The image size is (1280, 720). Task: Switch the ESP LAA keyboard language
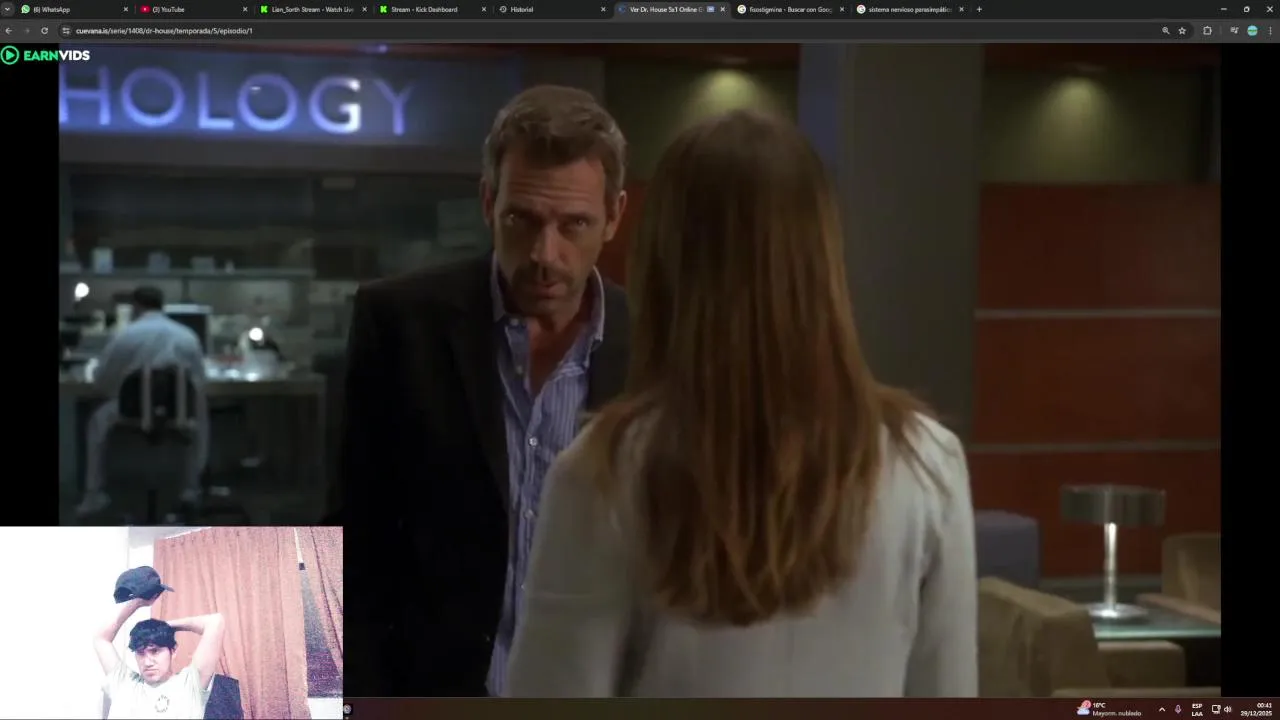[x=1197, y=709]
